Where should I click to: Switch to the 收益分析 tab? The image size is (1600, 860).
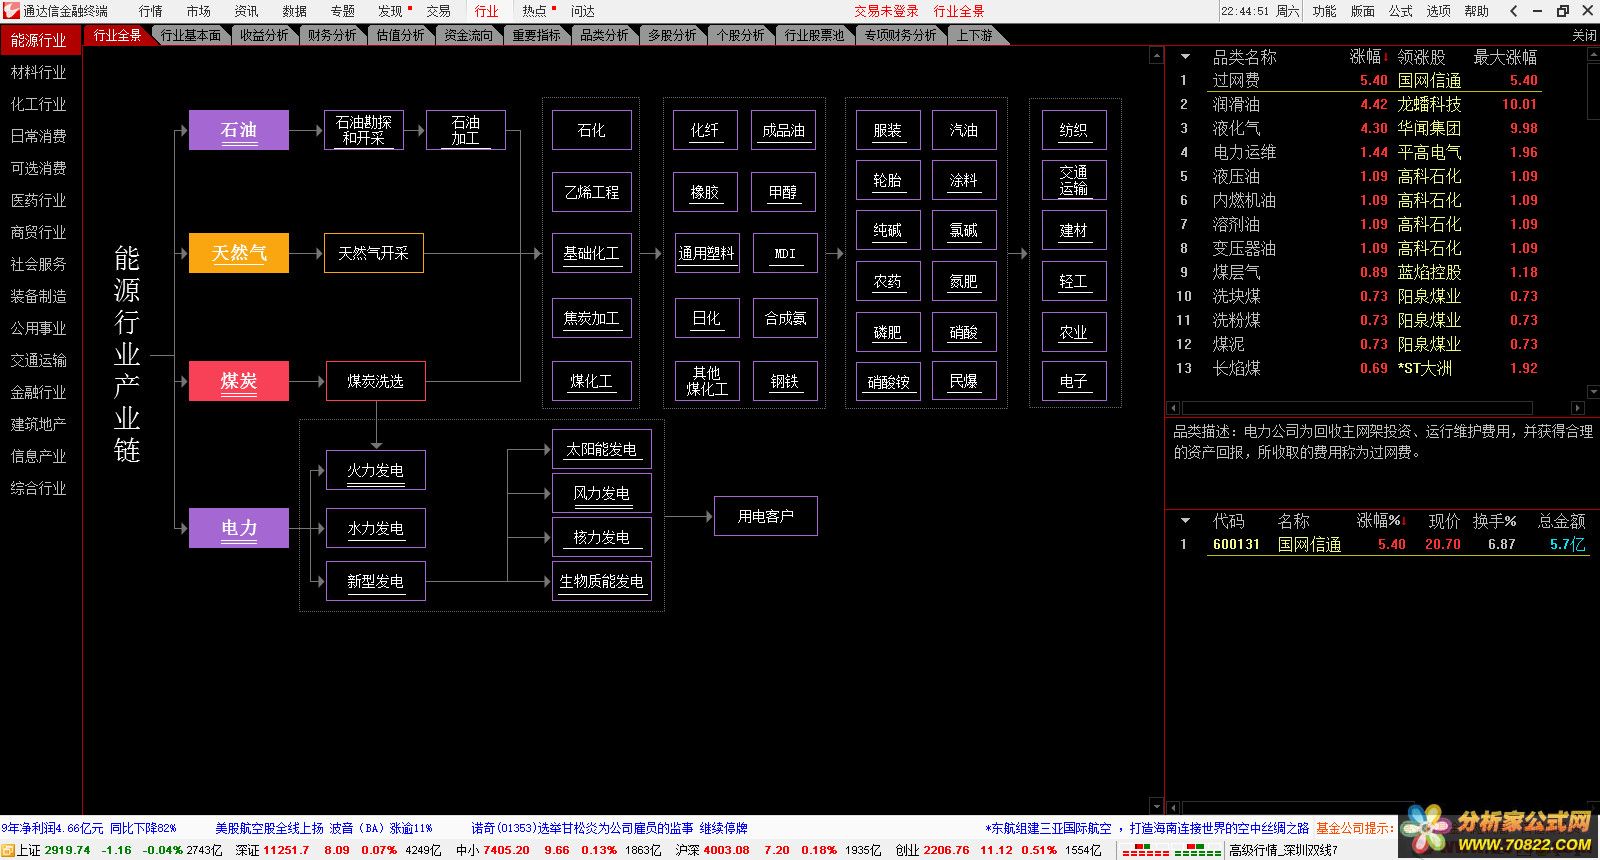264,35
